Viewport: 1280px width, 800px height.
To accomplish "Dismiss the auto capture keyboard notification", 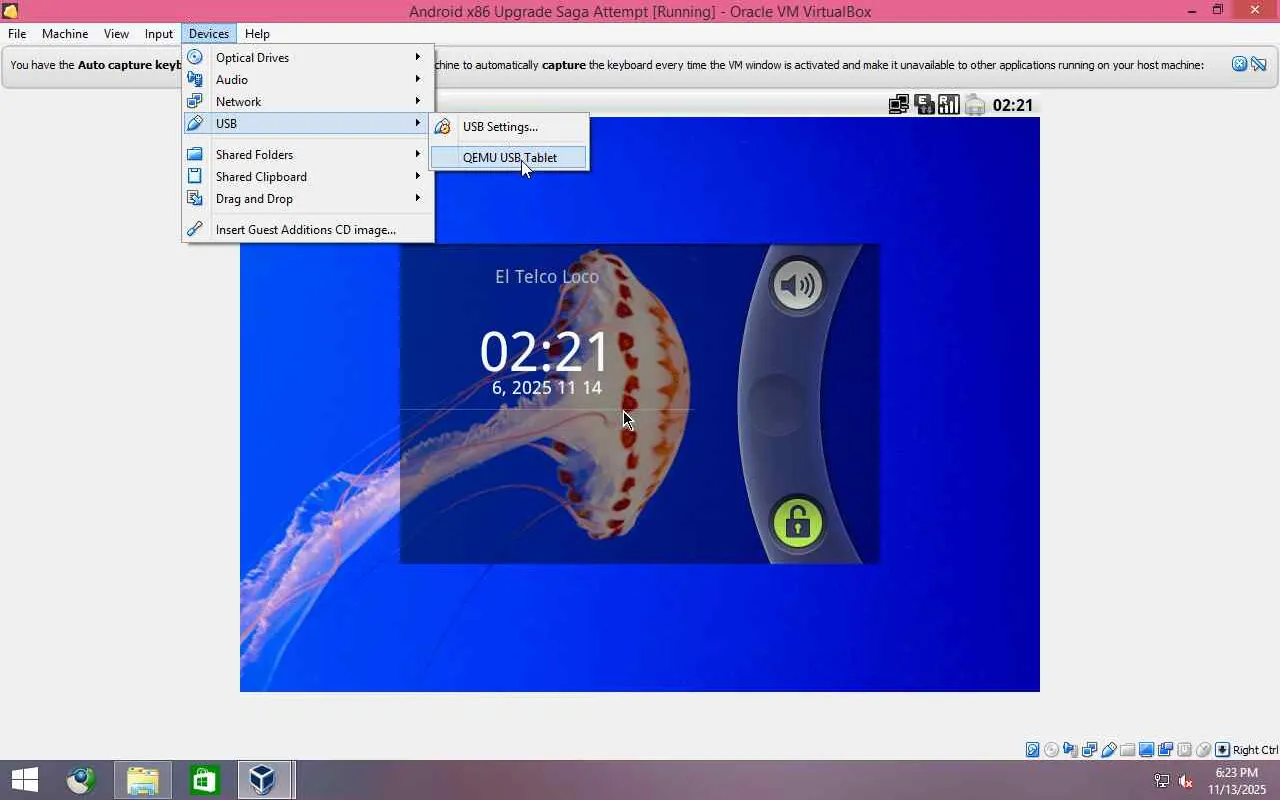I will pos(1239,64).
